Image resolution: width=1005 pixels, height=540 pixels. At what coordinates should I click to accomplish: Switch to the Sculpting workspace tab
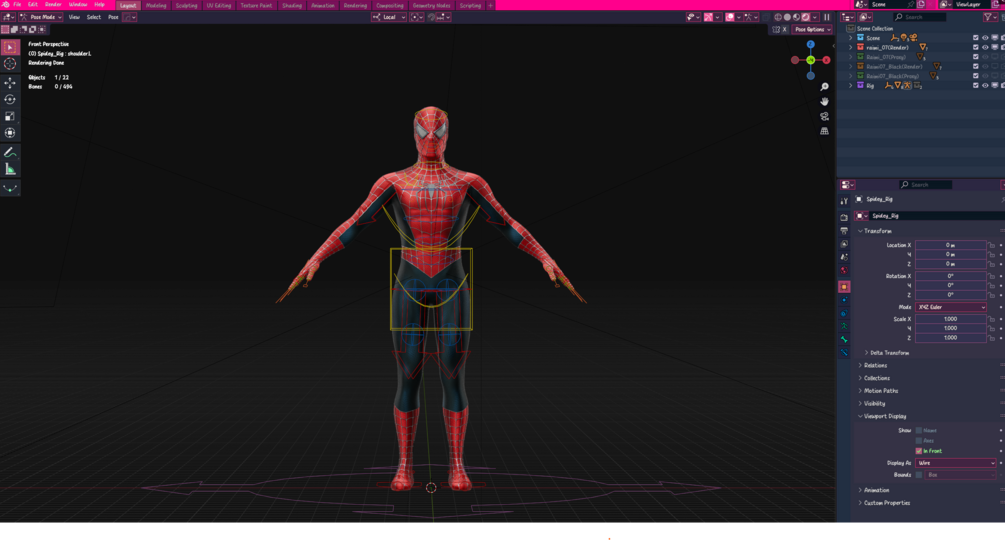click(187, 5)
